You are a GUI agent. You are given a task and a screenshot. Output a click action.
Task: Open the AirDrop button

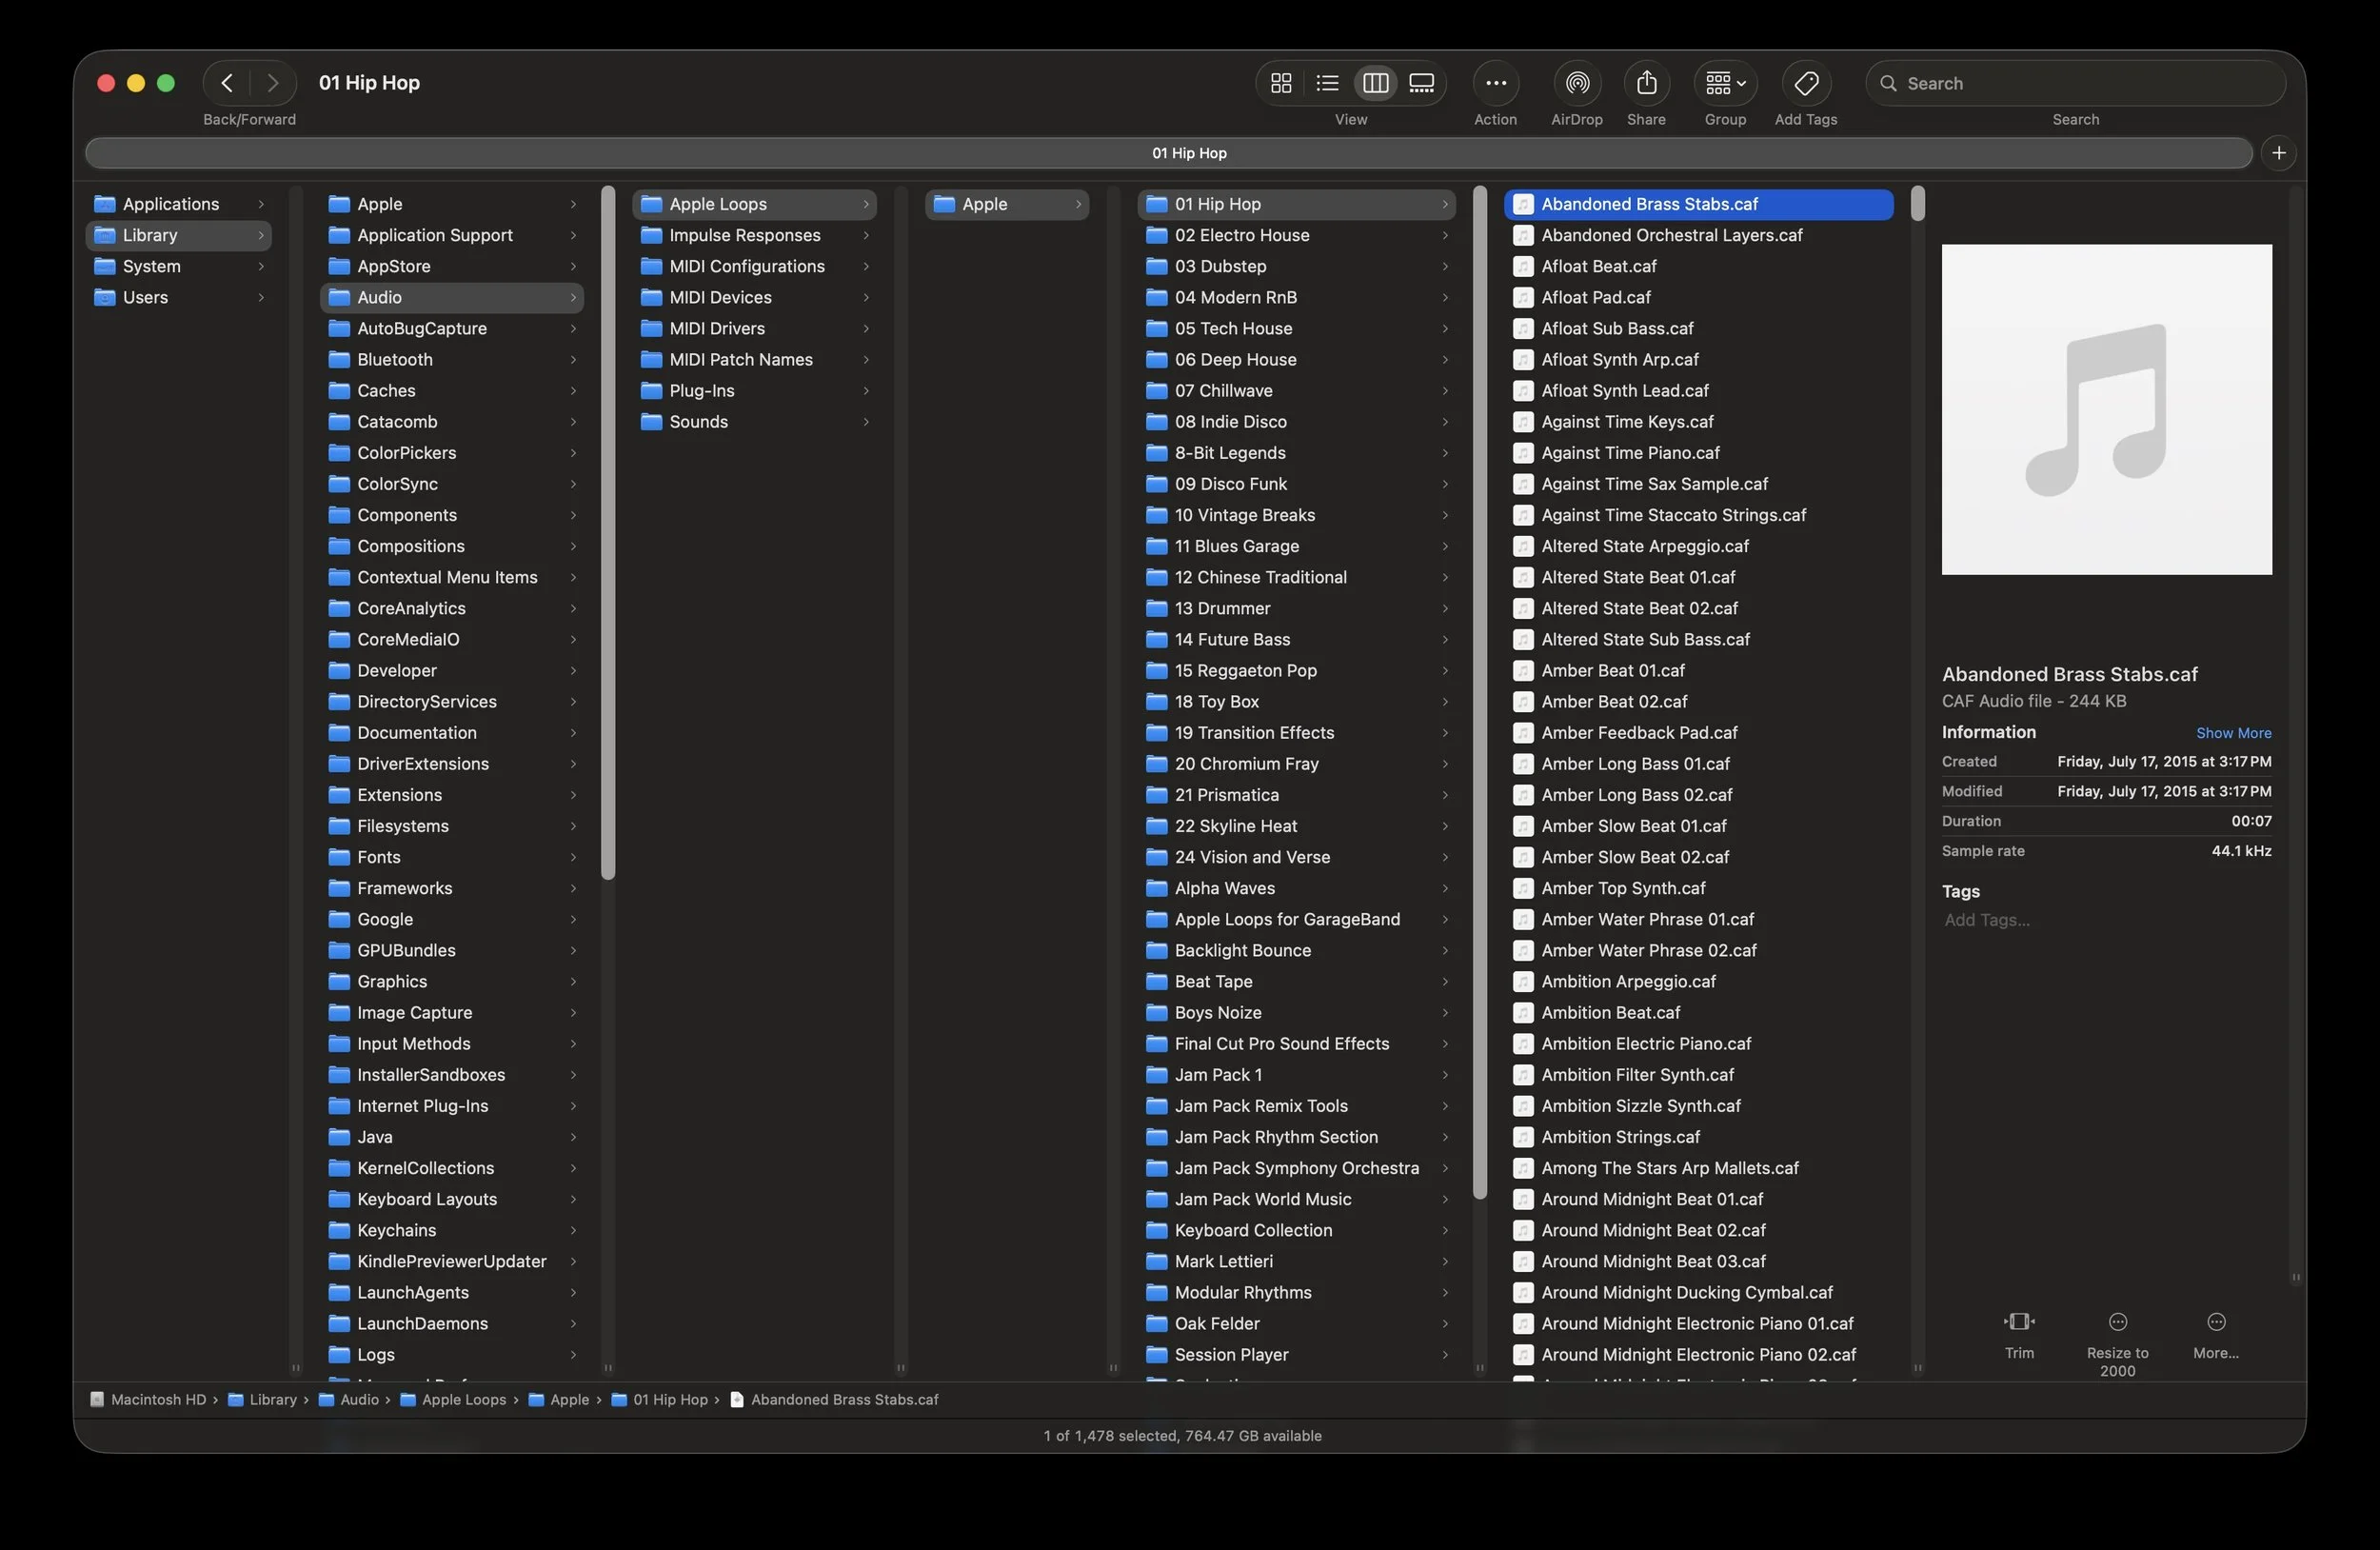(x=1576, y=83)
